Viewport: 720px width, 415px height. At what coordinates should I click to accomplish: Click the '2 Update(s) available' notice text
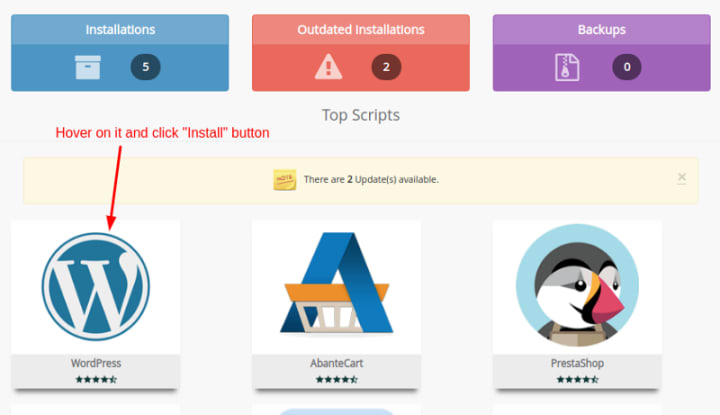coord(371,179)
